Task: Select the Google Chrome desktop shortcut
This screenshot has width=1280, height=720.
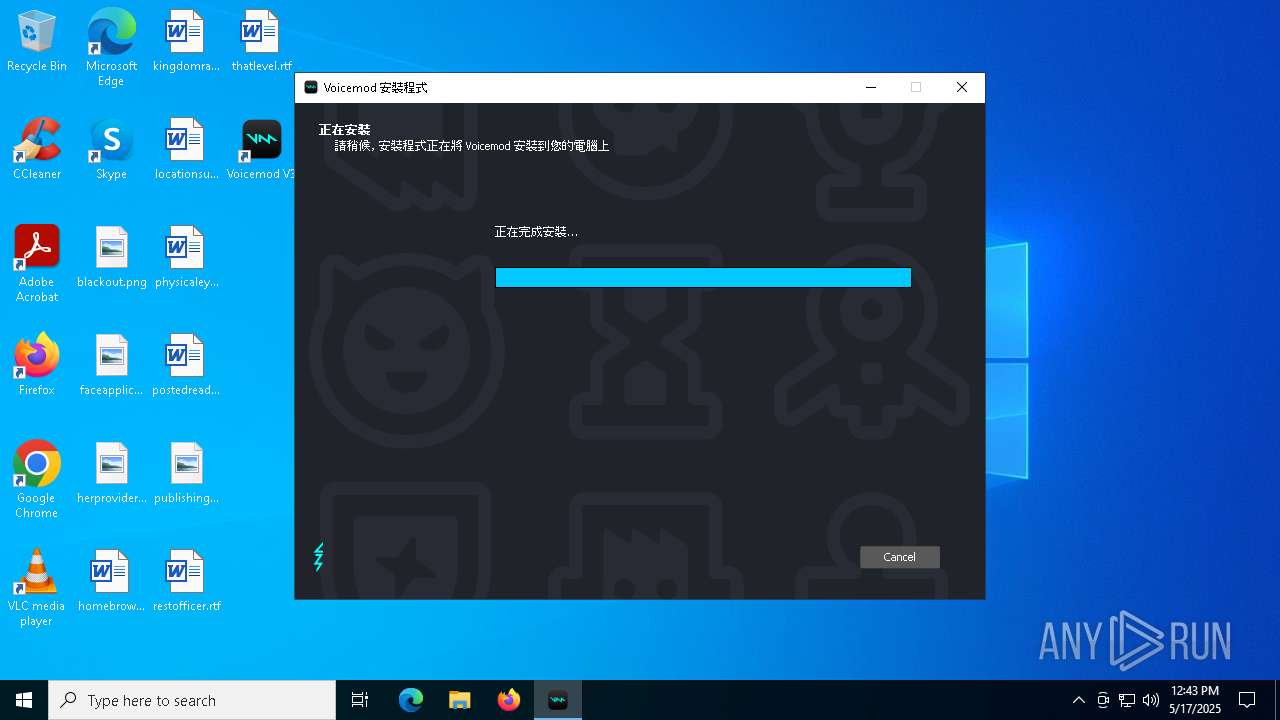Action: [x=37, y=480]
